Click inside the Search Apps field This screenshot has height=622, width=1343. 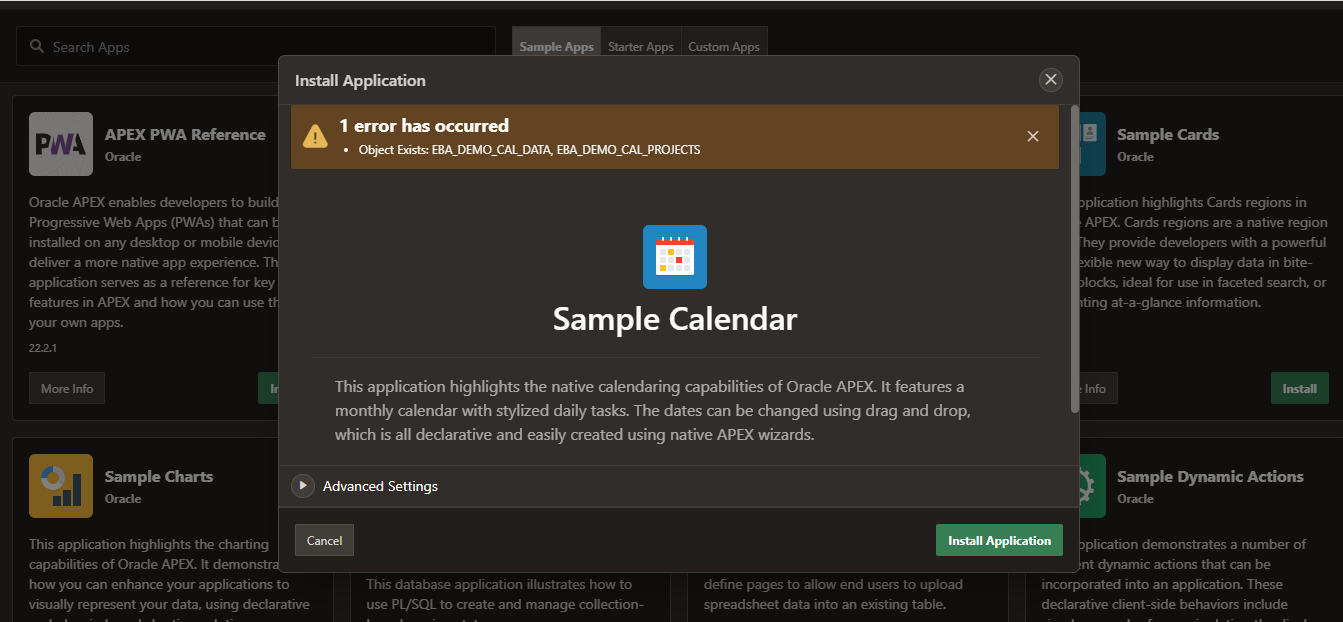tap(250, 46)
